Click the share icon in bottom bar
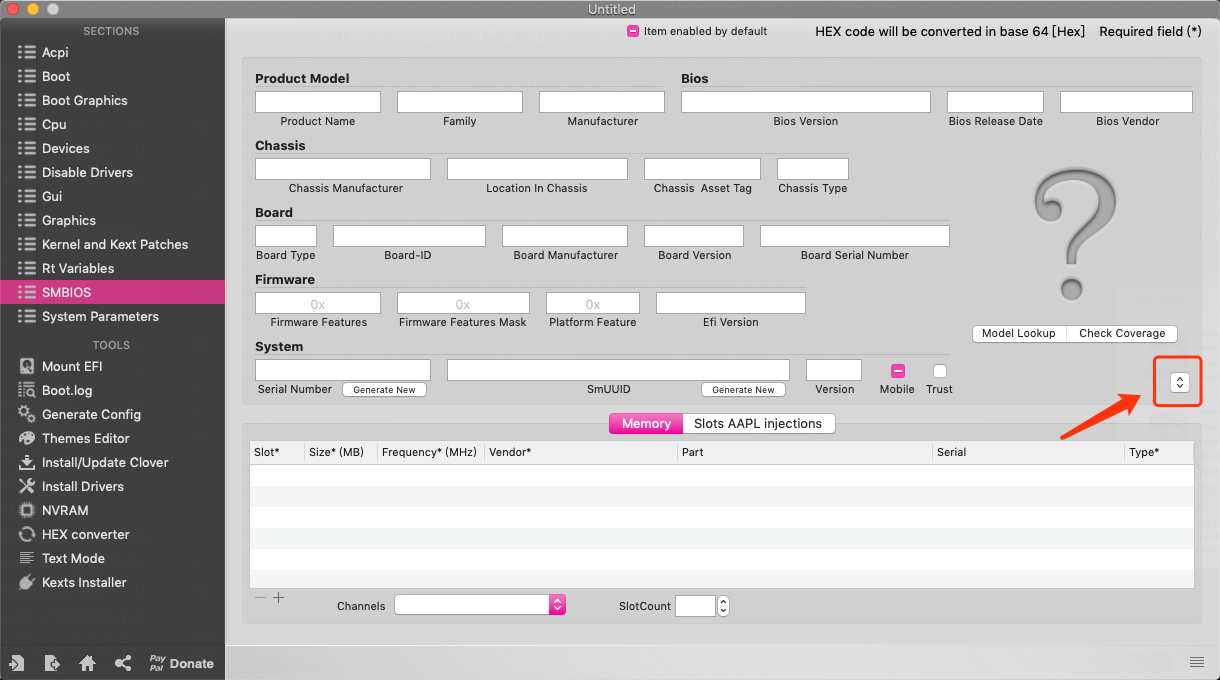1220x680 pixels. click(123, 663)
